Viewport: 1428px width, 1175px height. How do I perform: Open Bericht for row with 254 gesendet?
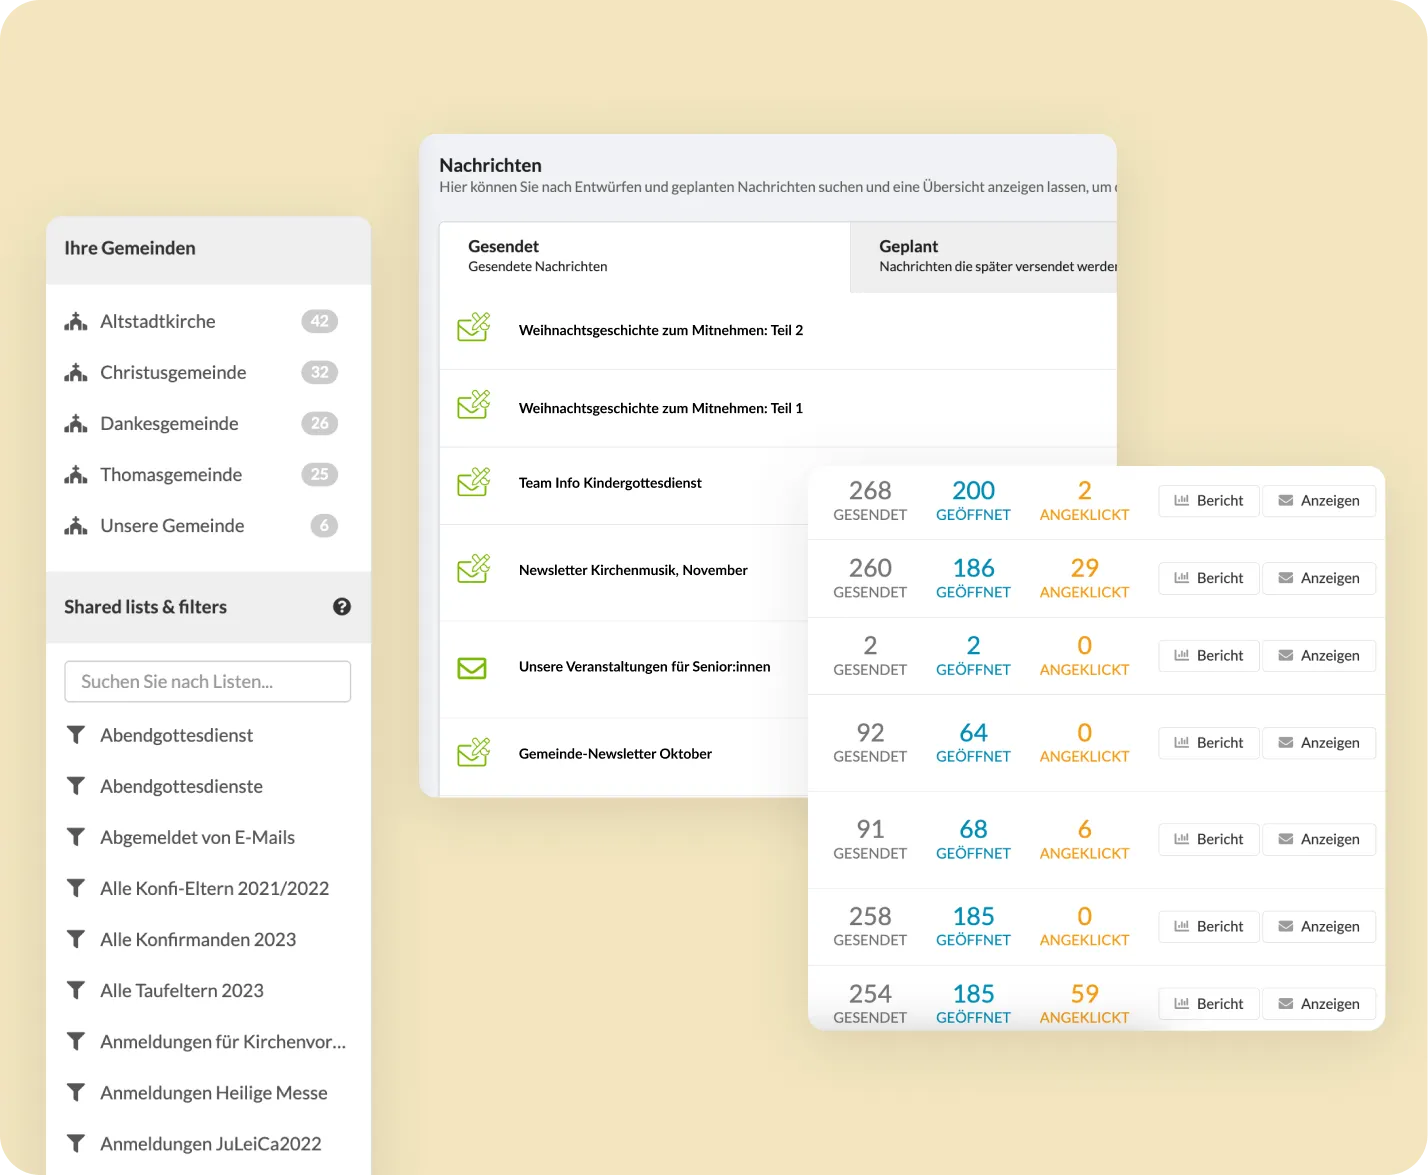1209,1004
